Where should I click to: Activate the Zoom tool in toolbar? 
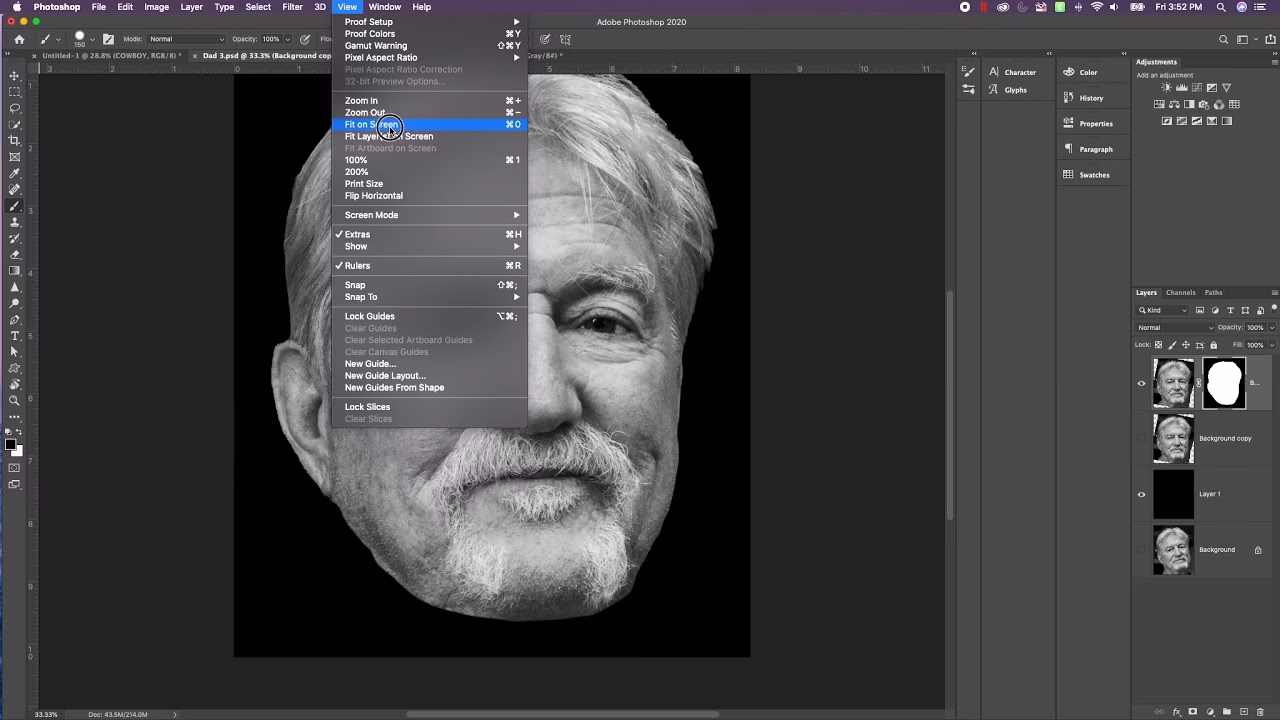pos(14,400)
